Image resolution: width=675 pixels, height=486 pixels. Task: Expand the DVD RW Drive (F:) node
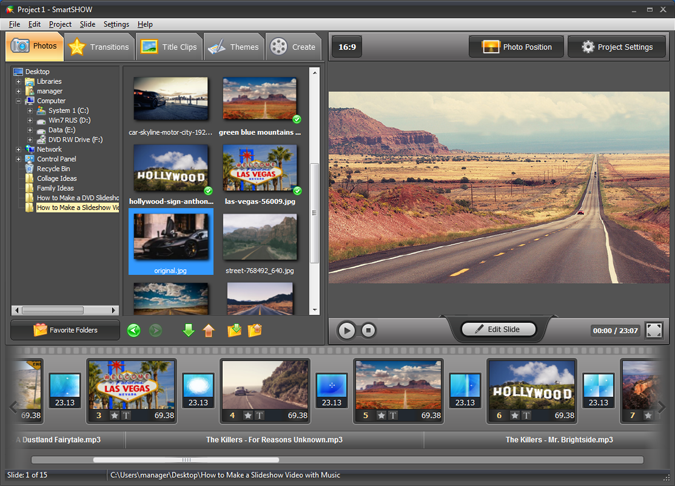30,139
